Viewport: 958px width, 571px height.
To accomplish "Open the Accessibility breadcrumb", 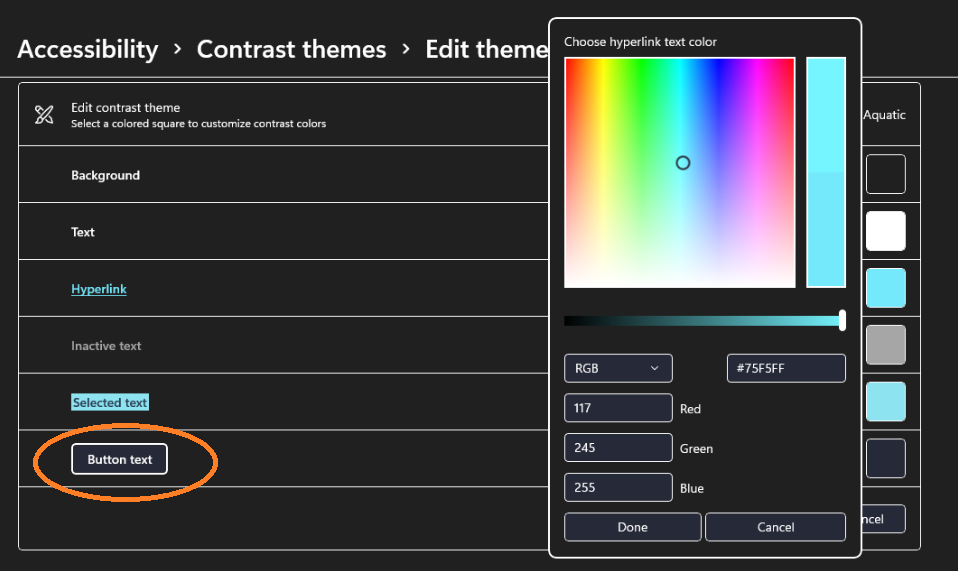I will 88,49.
